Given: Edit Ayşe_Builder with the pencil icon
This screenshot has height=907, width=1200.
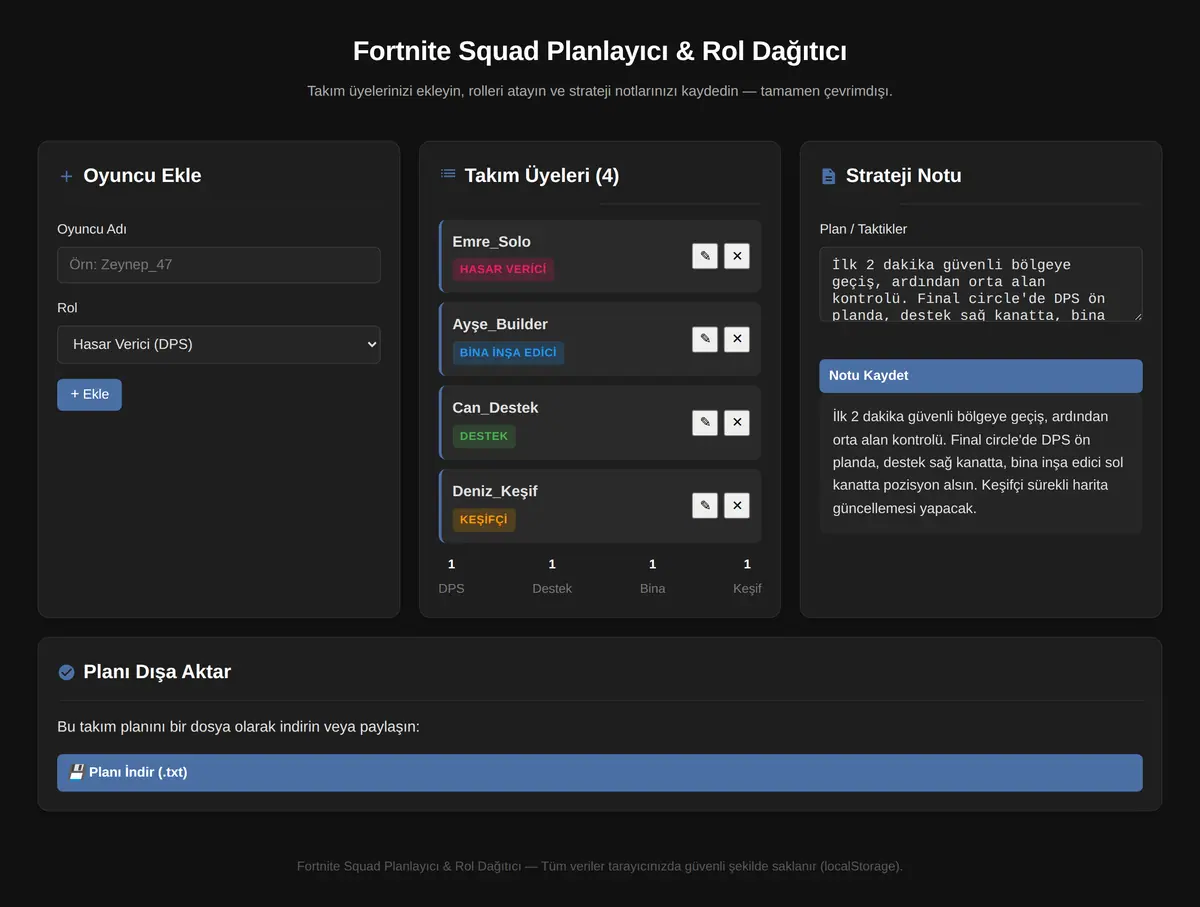Looking at the screenshot, I should (705, 339).
